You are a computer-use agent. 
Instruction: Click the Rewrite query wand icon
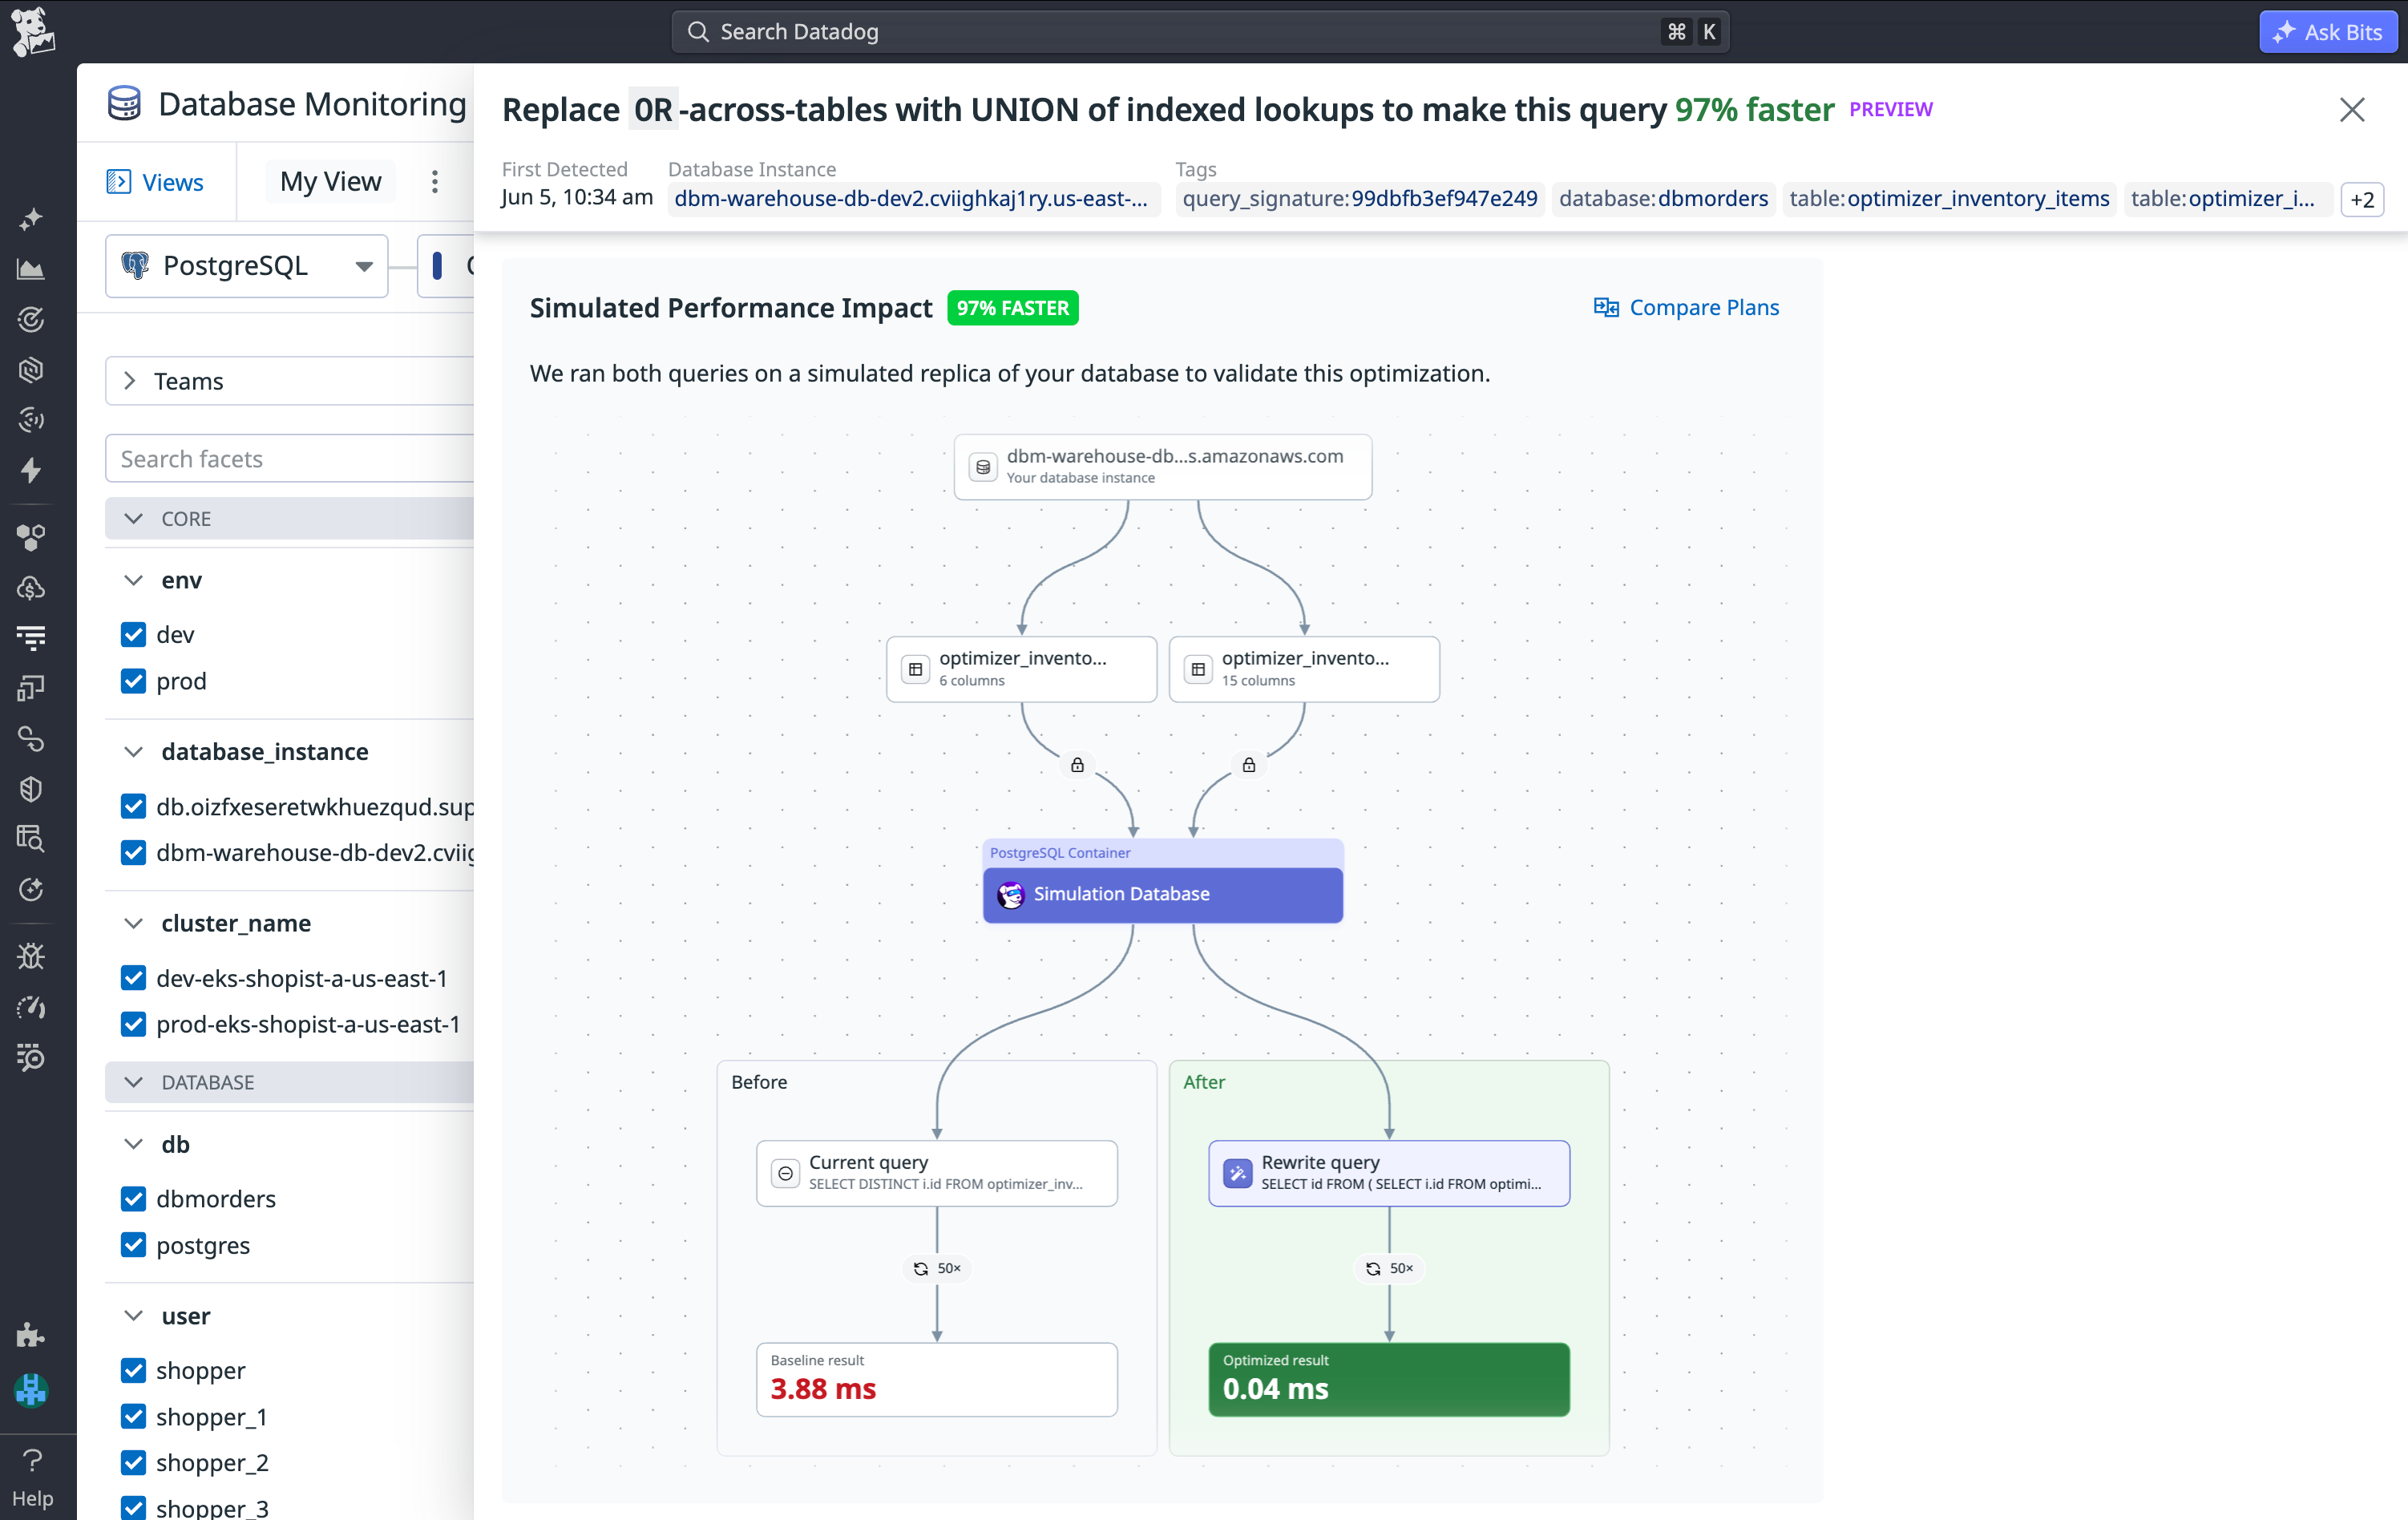(x=1238, y=1173)
